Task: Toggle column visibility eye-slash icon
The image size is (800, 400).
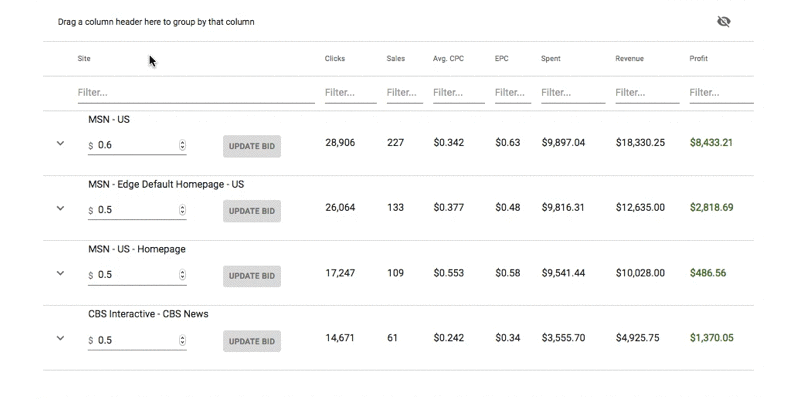Action: (723, 21)
